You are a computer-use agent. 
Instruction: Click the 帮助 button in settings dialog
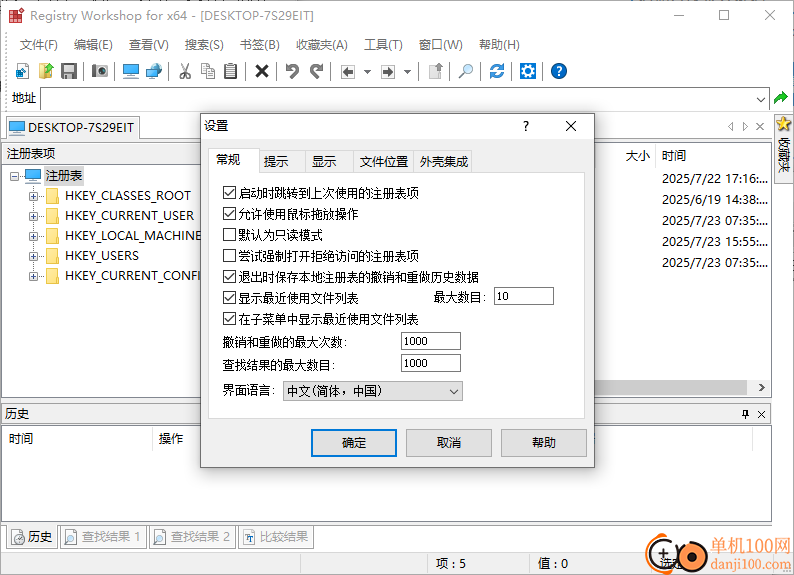(x=544, y=443)
